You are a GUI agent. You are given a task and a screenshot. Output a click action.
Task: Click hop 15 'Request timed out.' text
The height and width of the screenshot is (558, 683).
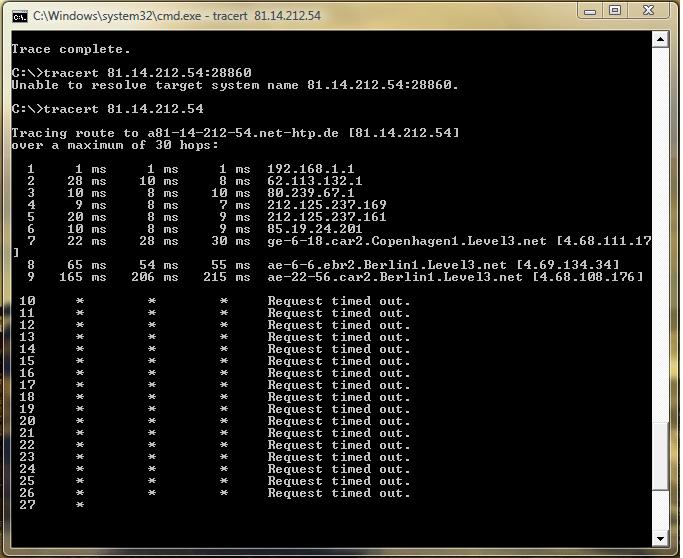[x=339, y=361]
